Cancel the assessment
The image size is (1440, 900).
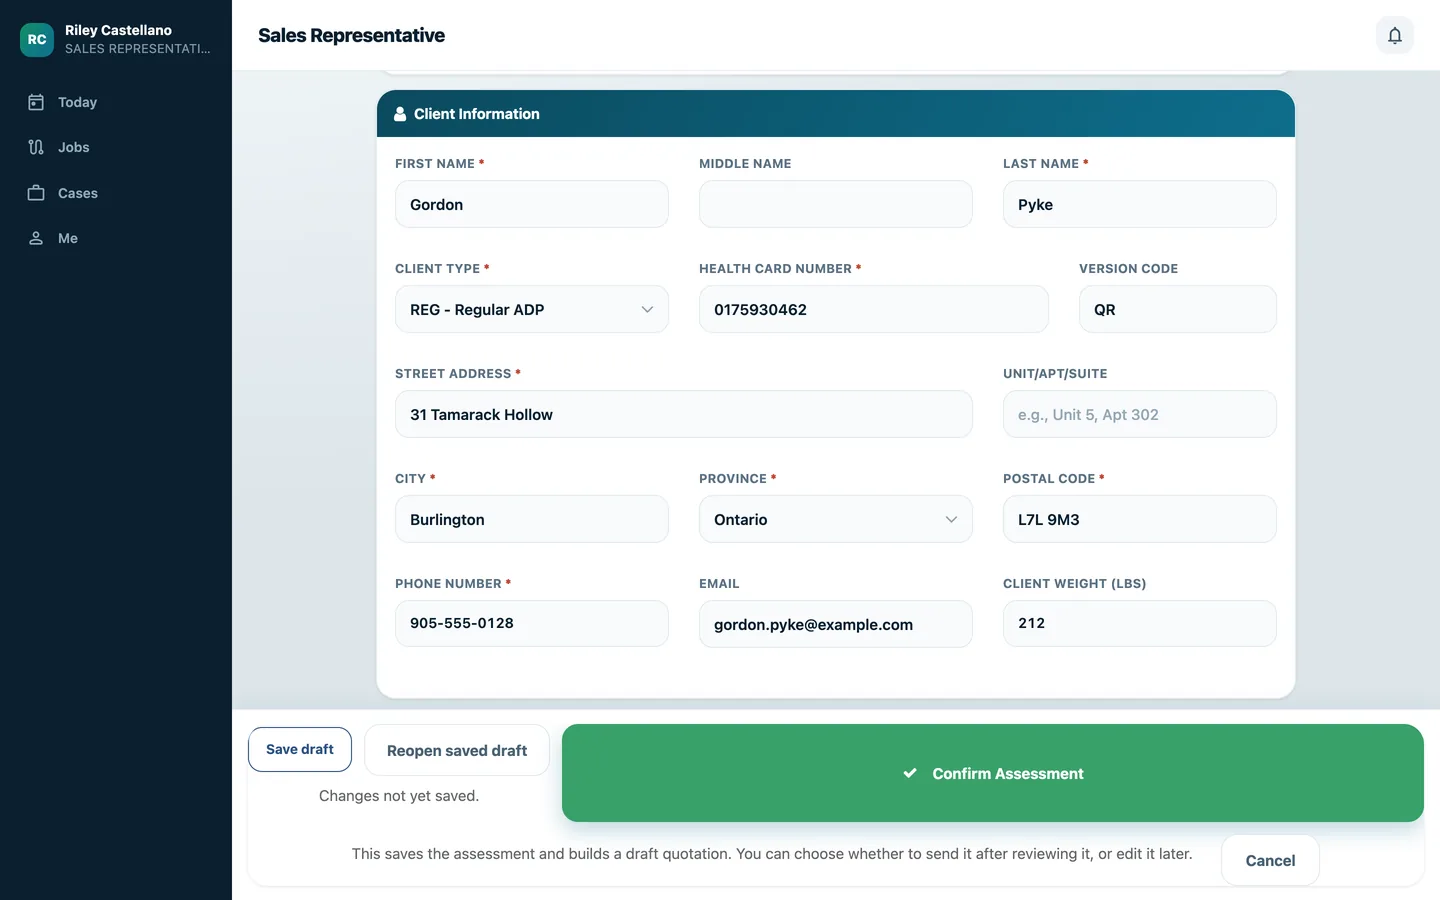coord(1270,860)
